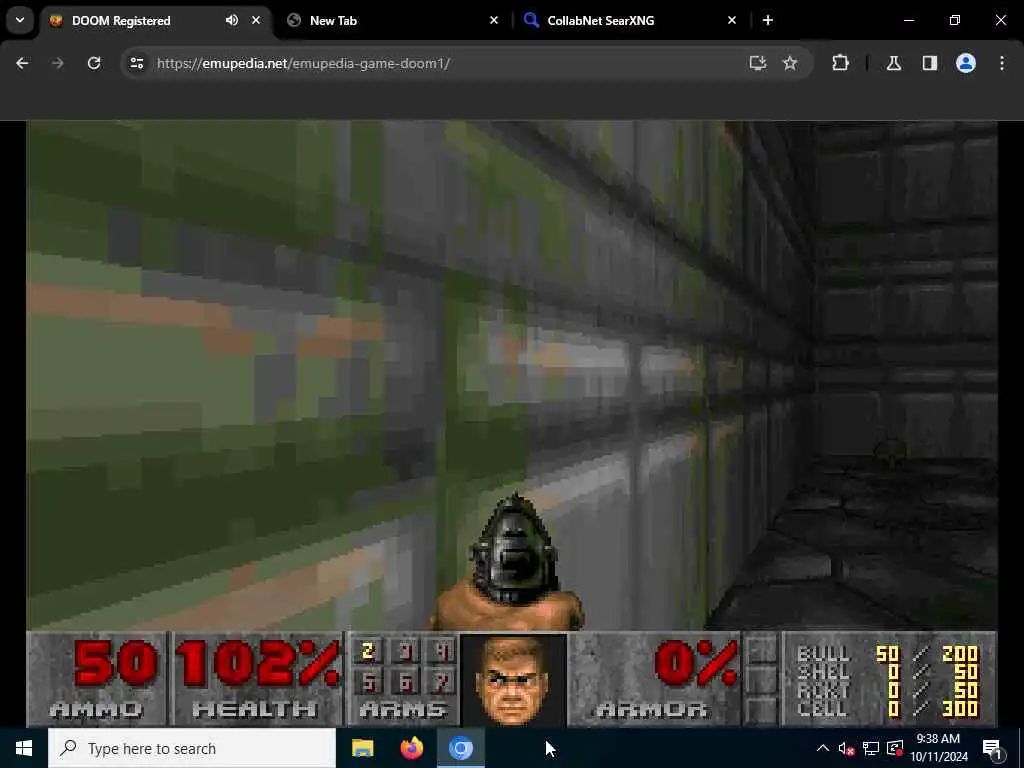Click the Doomguy face portrait

(x=513, y=679)
